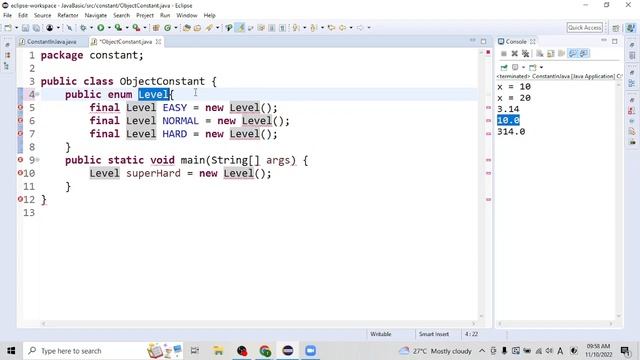Viewport: 640px width, 360px height.
Task: Toggle Skip All Breakpoints icon
Action: pos(69,28)
